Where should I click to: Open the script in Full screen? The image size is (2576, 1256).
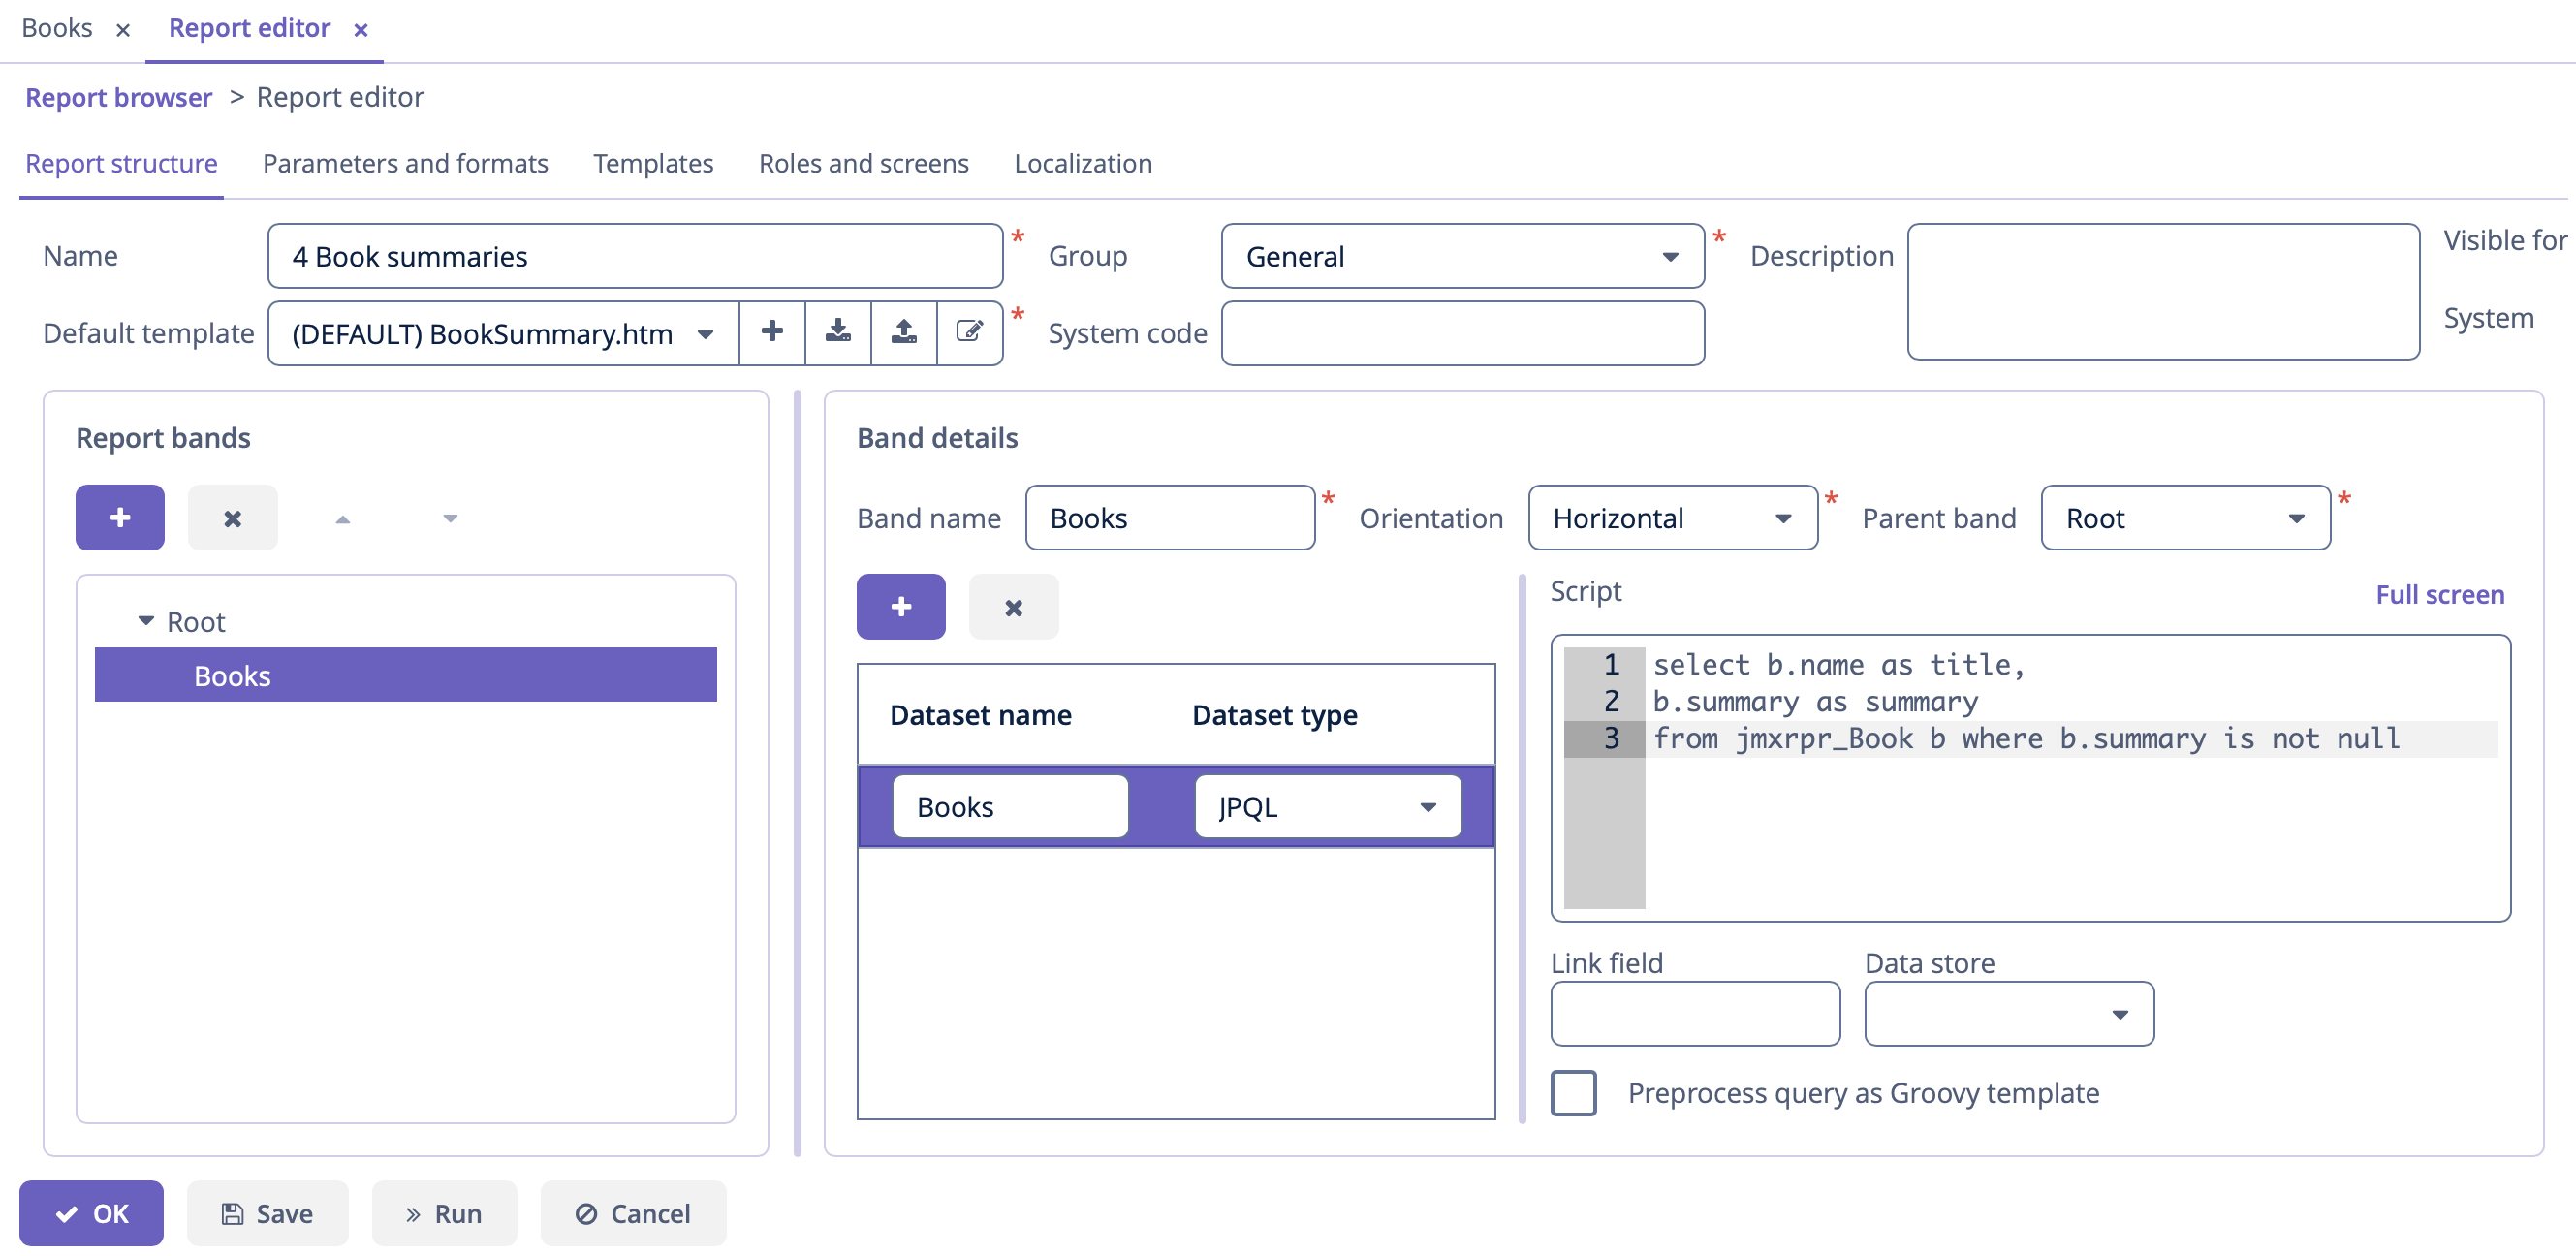coord(2440,594)
